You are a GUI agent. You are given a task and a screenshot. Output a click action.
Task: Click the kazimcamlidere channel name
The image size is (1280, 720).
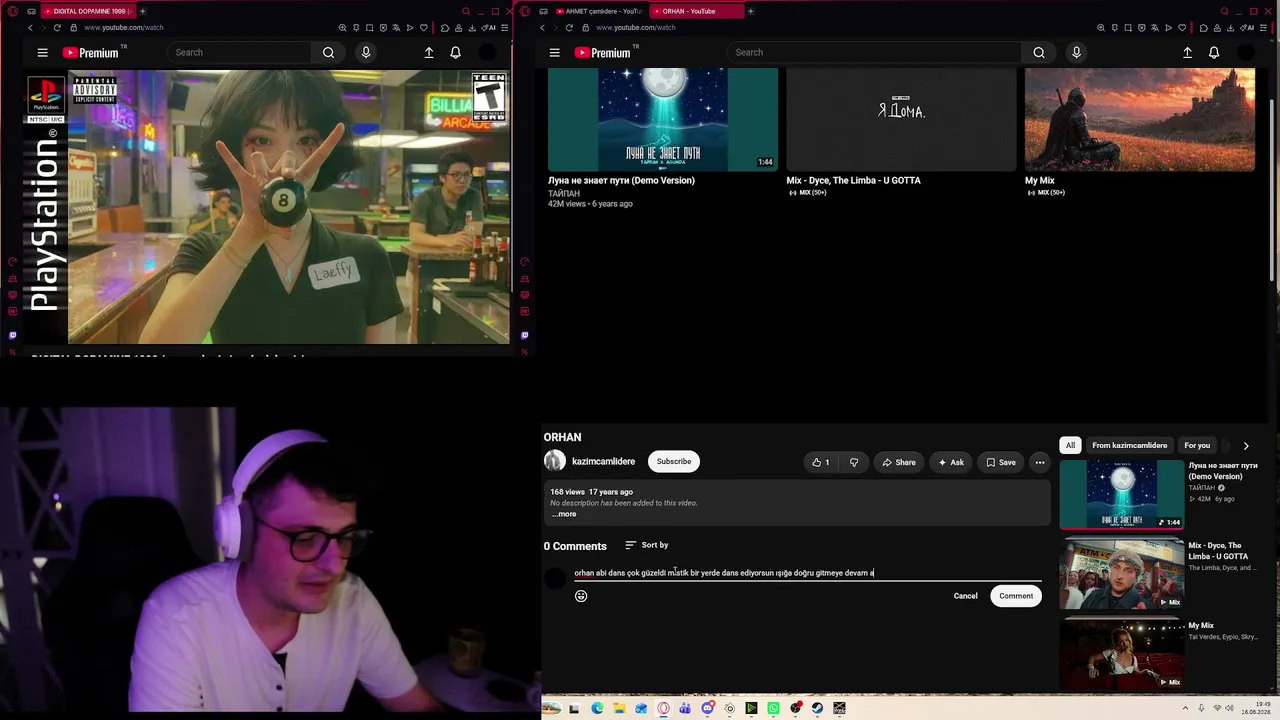[x=603, y=462]
